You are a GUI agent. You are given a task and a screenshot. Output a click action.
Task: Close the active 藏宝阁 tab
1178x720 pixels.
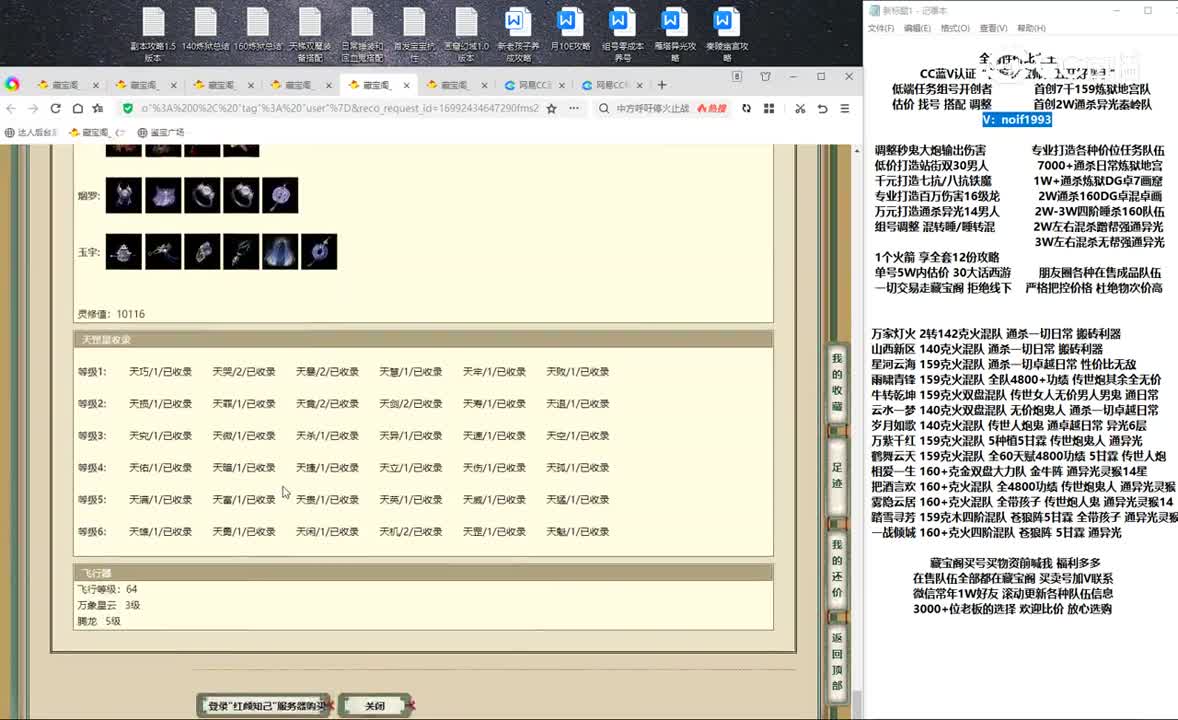[x=406, y=85]
